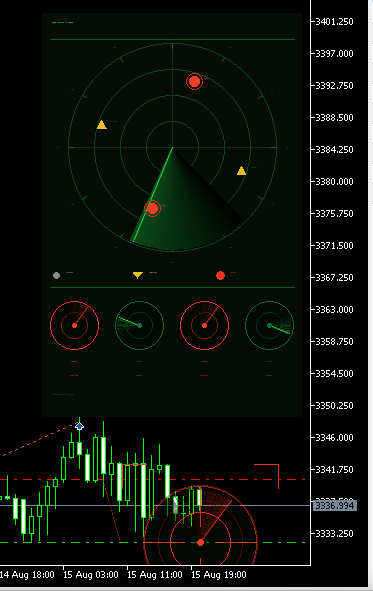The image size is (373, 591).
Task: Open the last green mini radar gauge
Action: pyautogui.click(x=269, y=325)
